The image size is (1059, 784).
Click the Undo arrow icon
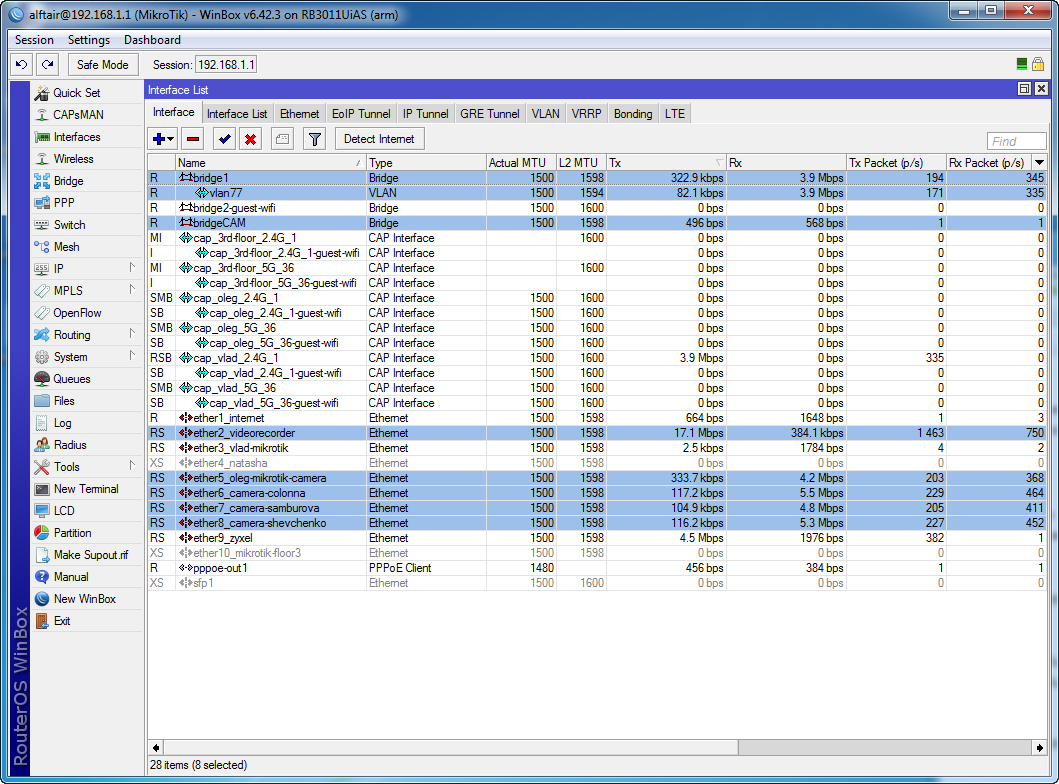(x=22, y=65)
